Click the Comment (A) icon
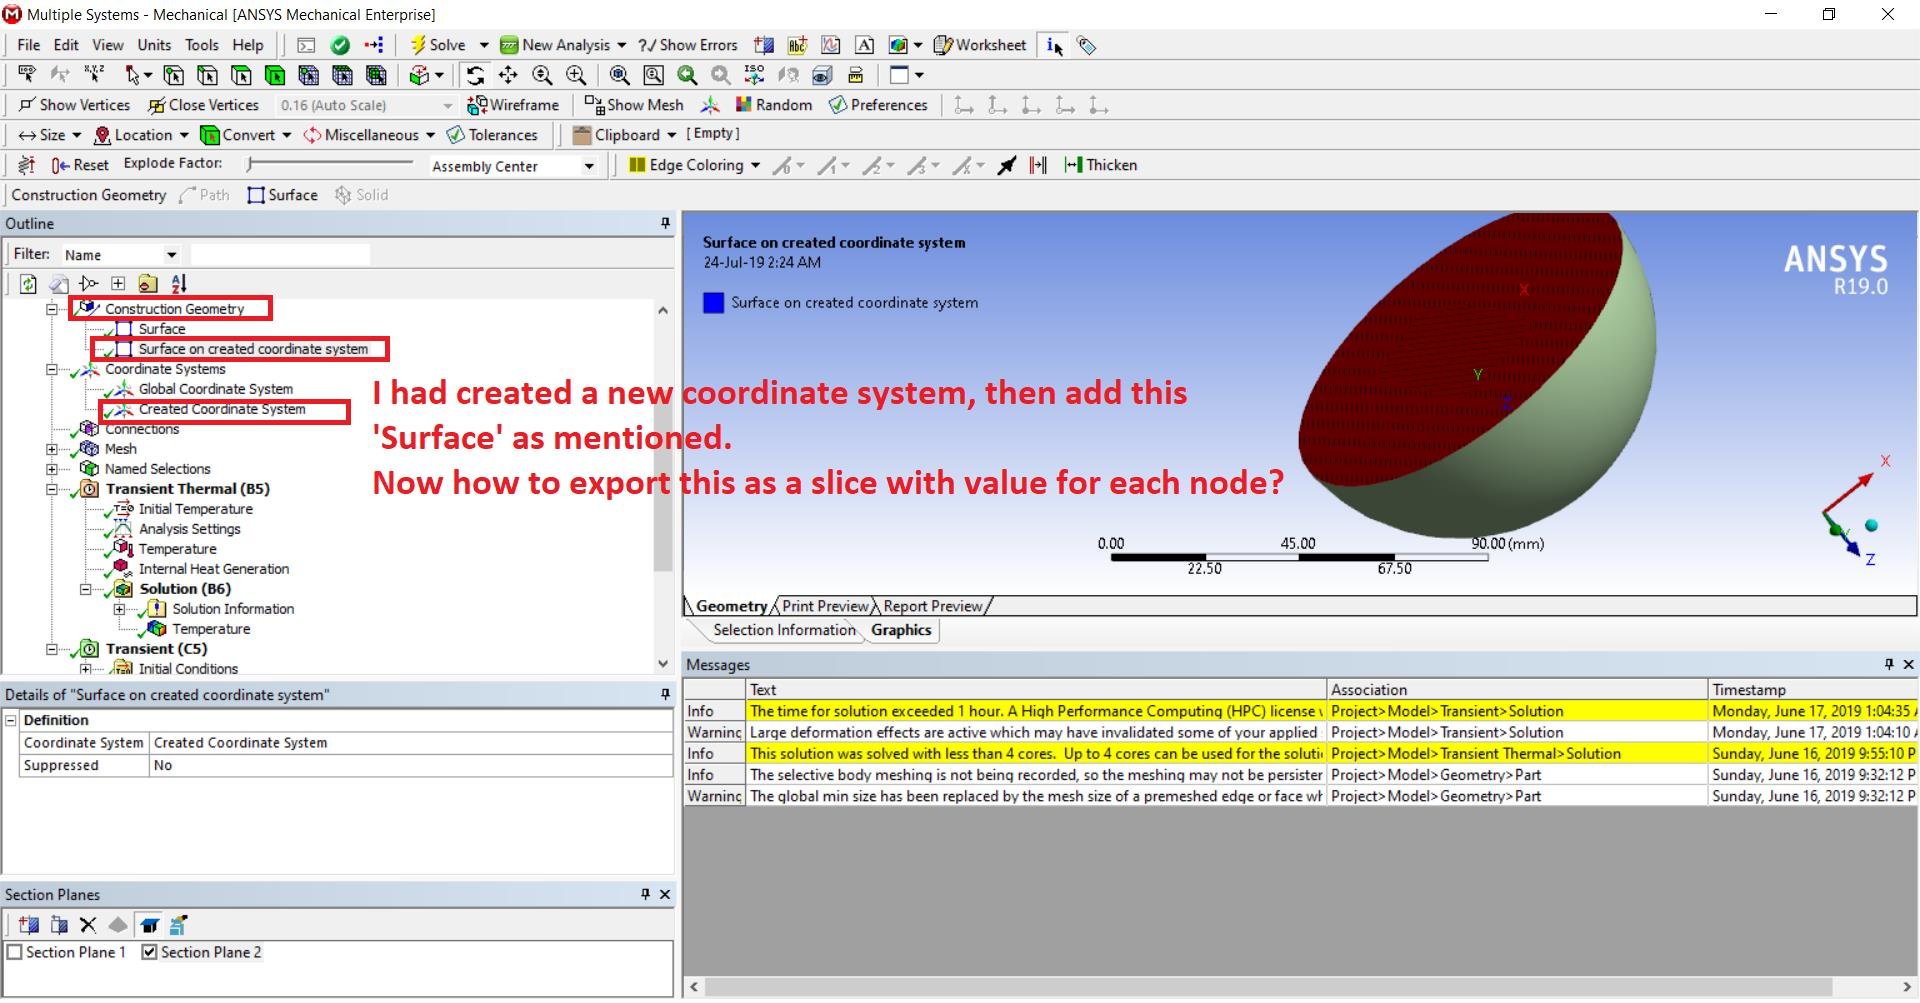Image resolution: width=1920 pixels, height=1003 pixels. click(x=865, y=45)
